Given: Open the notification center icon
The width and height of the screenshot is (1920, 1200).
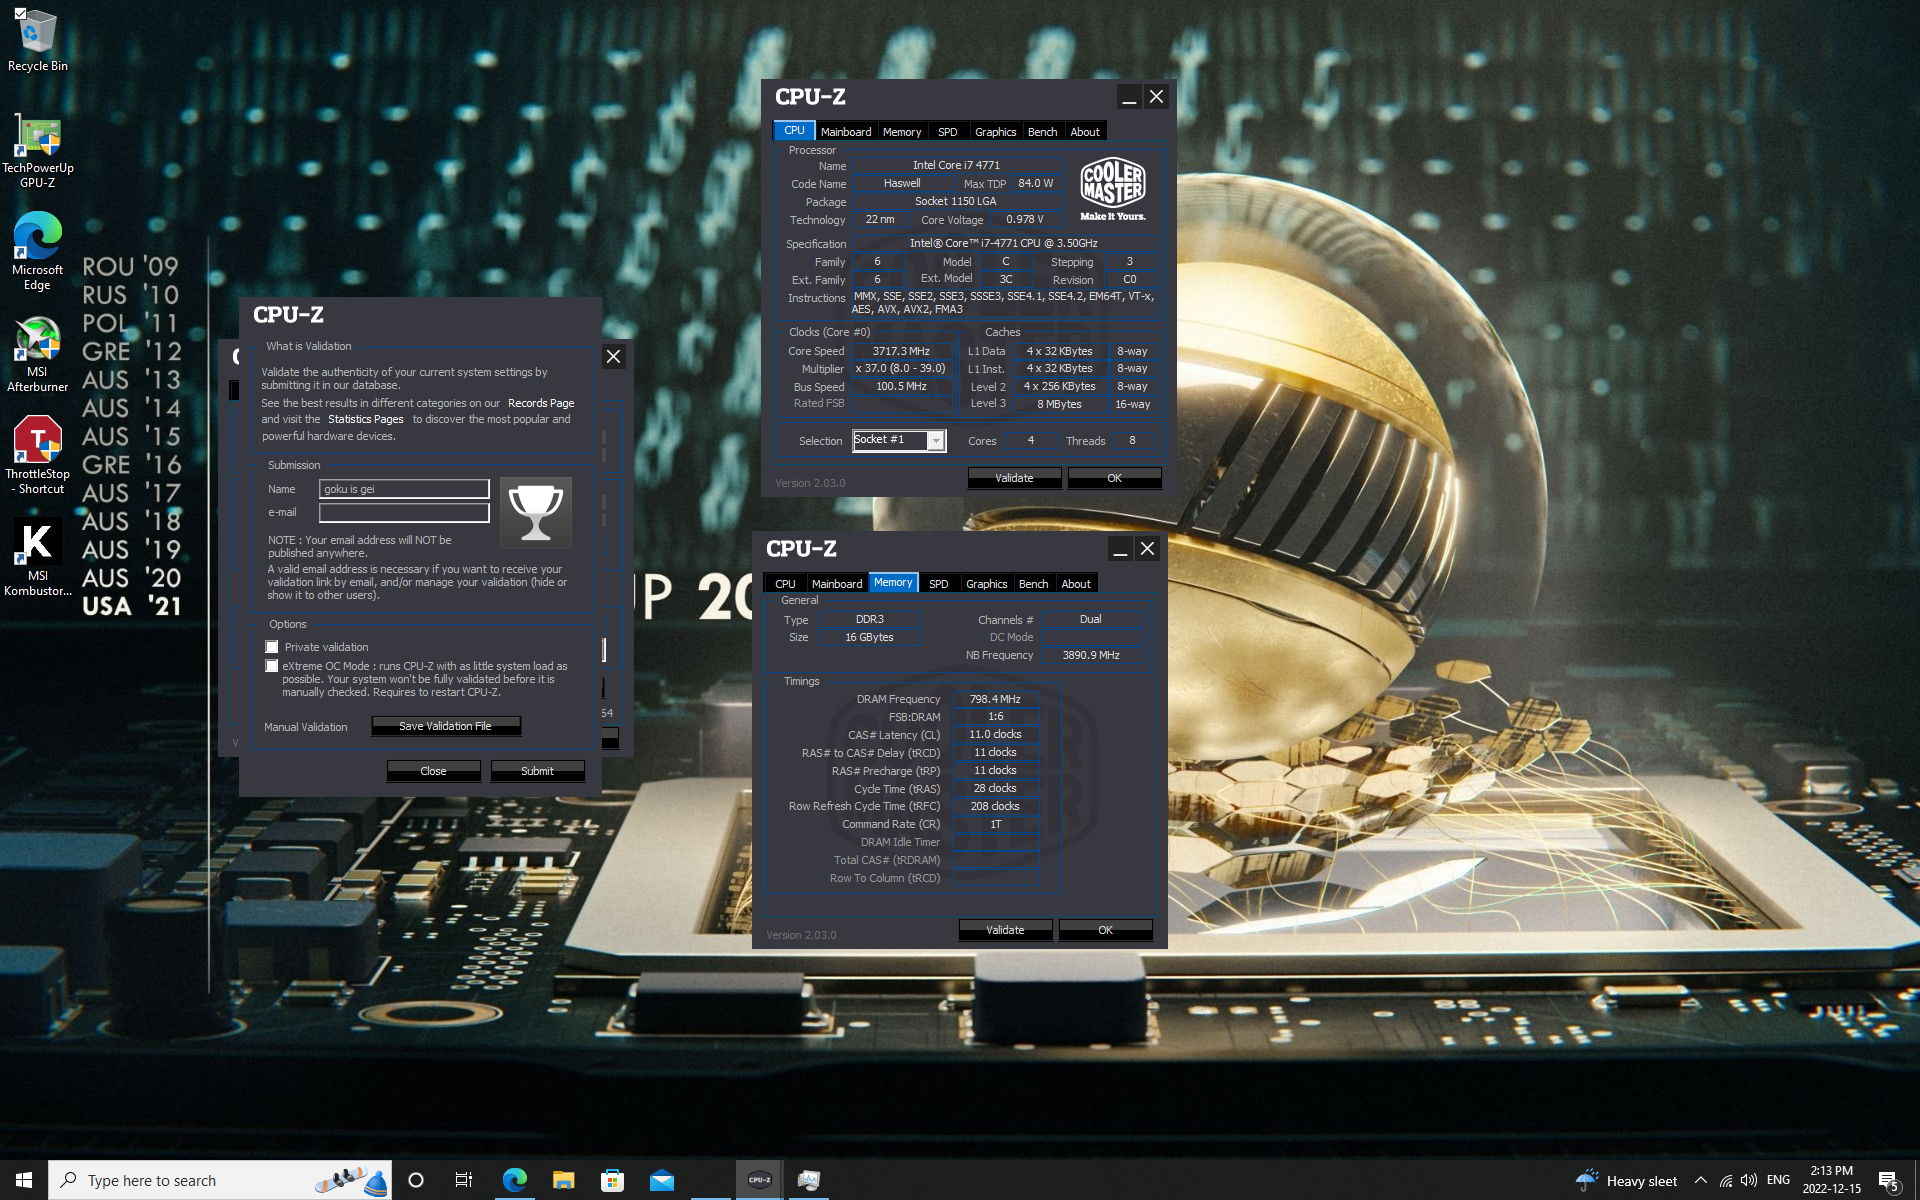Looking at the screenshot, I should pos(1889,1181).
